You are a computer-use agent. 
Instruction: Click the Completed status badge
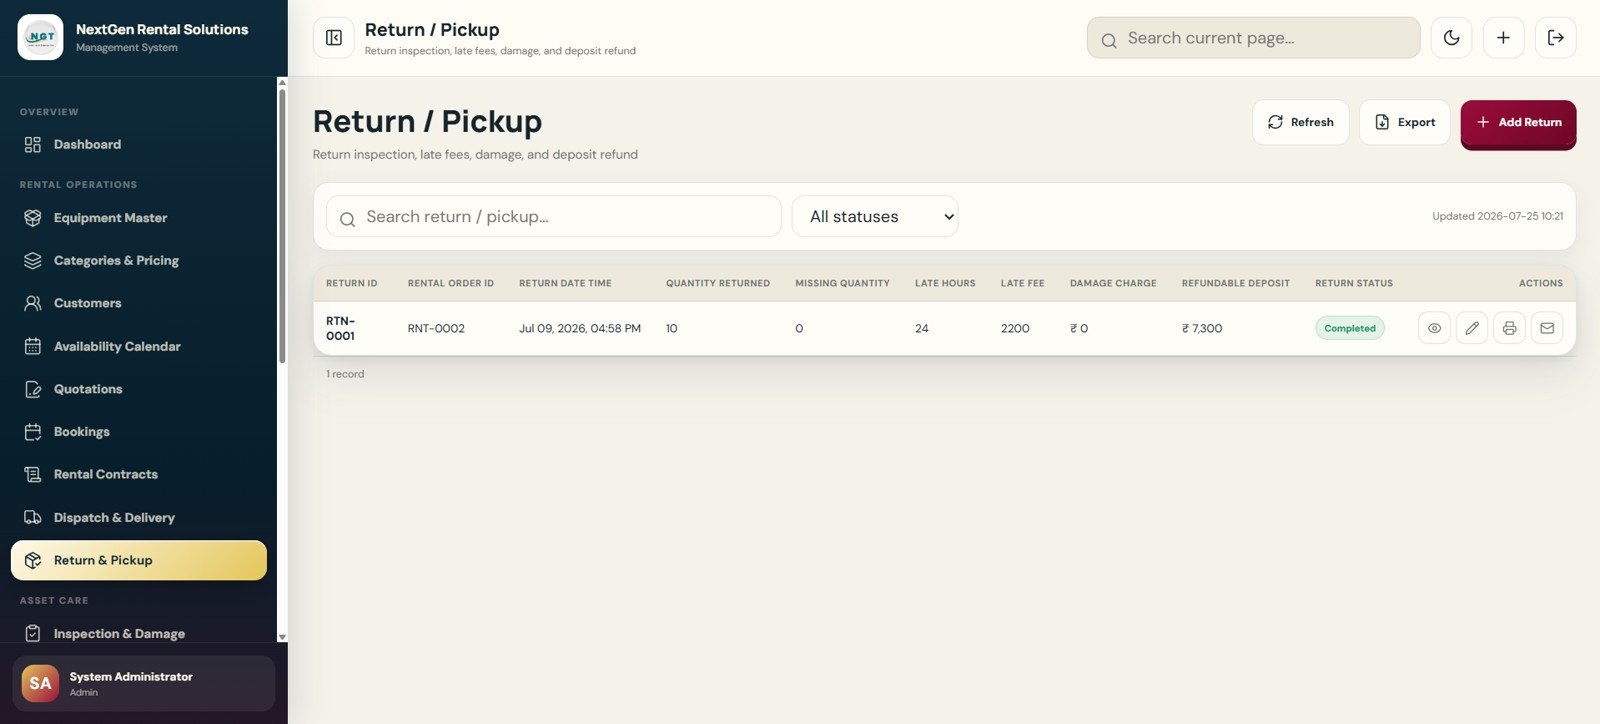[1350, 328]
